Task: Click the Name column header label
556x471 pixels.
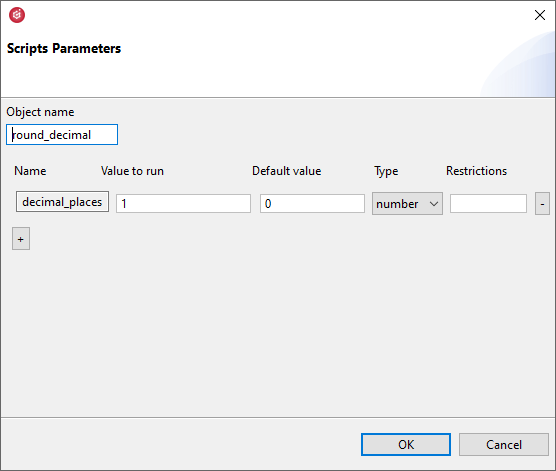Action: (x=30, y=171)
